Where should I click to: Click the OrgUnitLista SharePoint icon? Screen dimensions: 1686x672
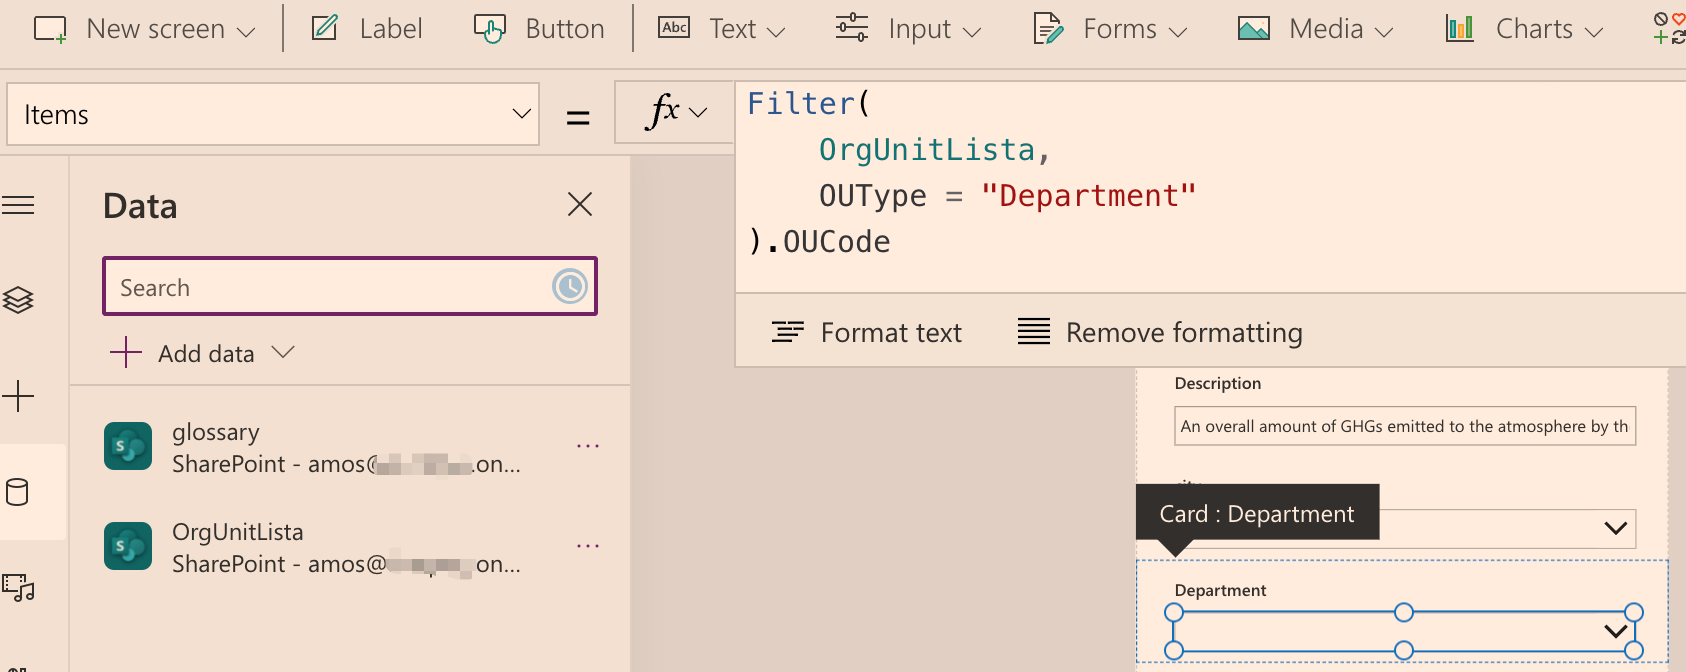(128, 546)
